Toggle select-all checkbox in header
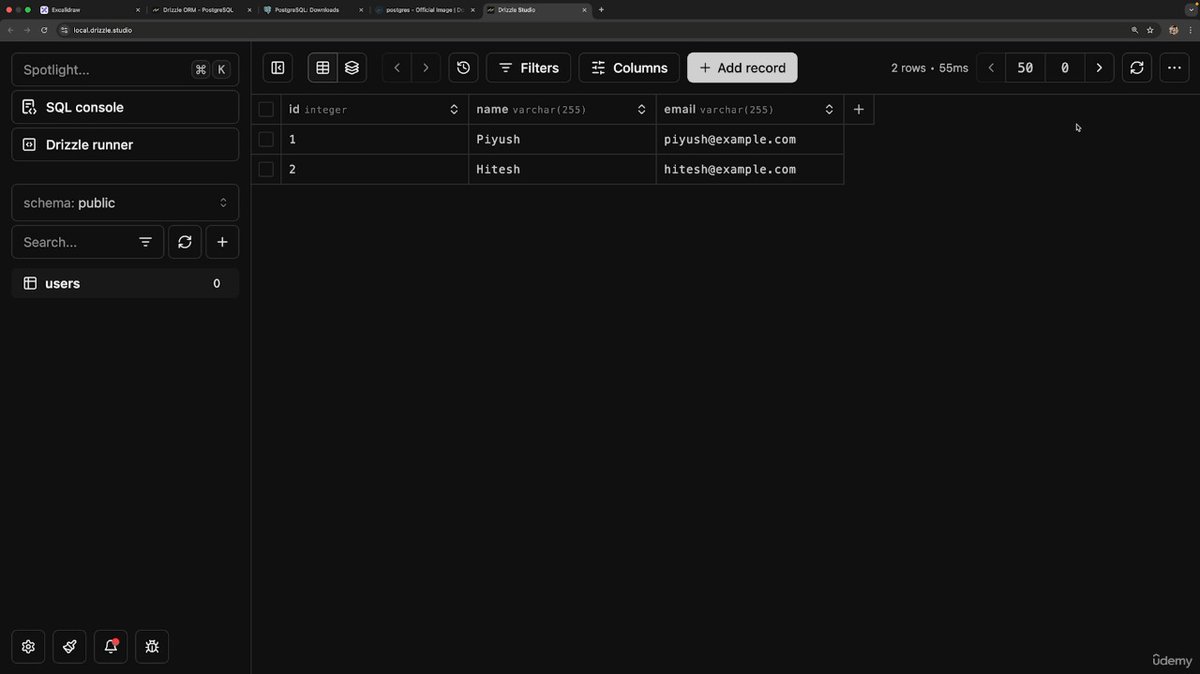 tap(266, 109)
